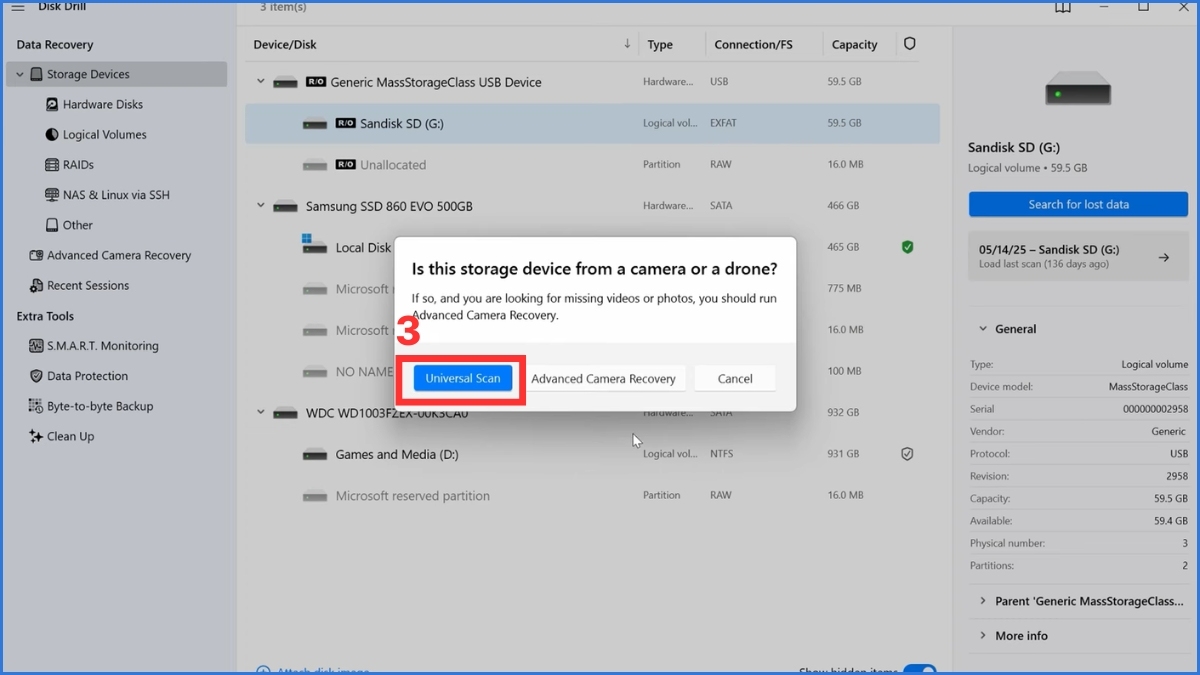Select the last Microsoft reserved partition row

[x=592, y=496]
